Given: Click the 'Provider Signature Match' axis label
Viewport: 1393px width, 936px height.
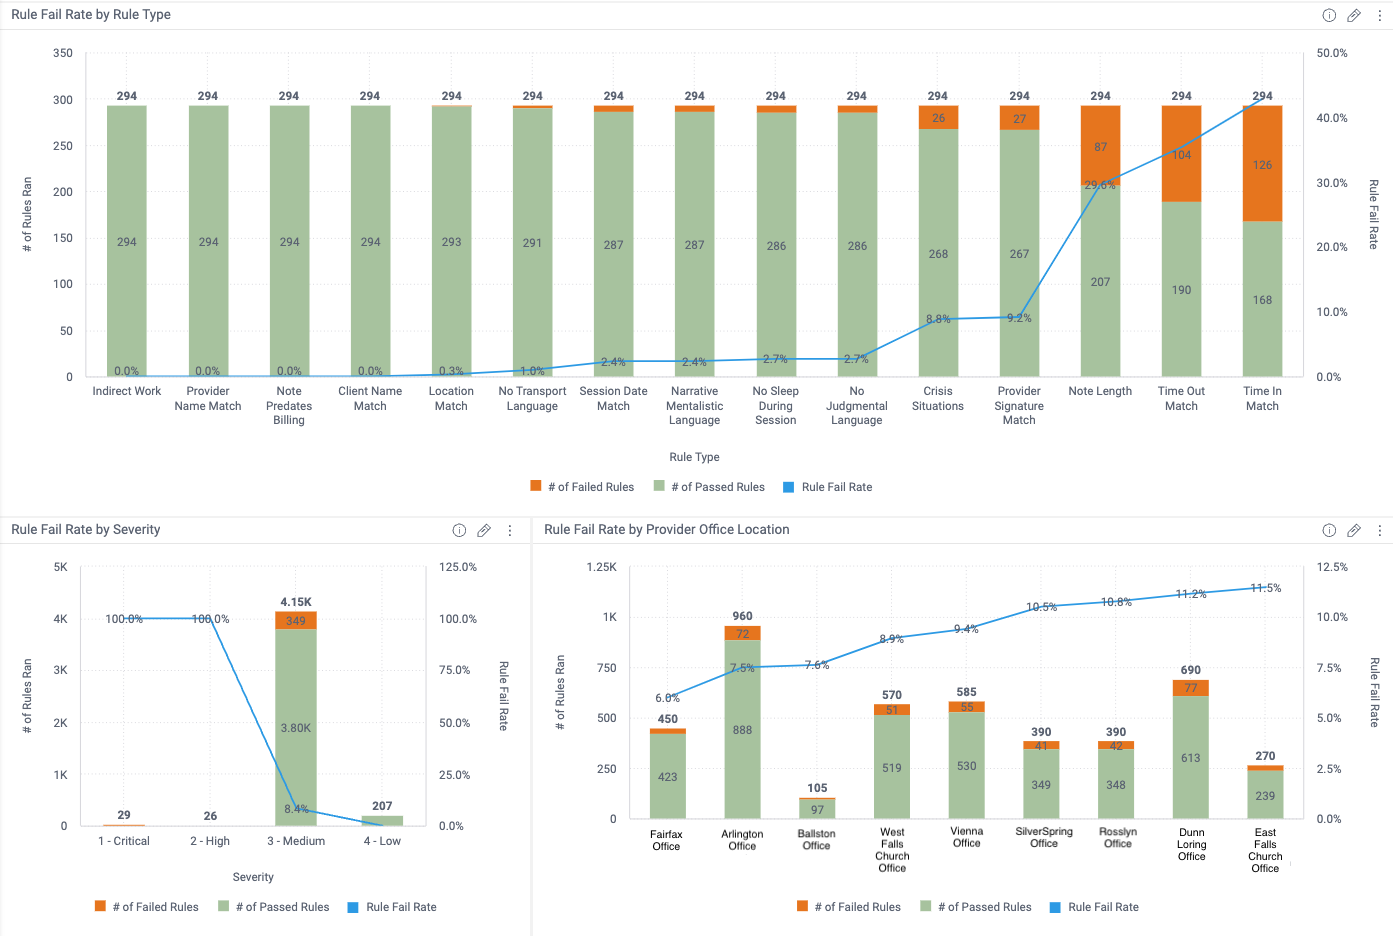Looking at the screenshot, I should pos(1019,405).
